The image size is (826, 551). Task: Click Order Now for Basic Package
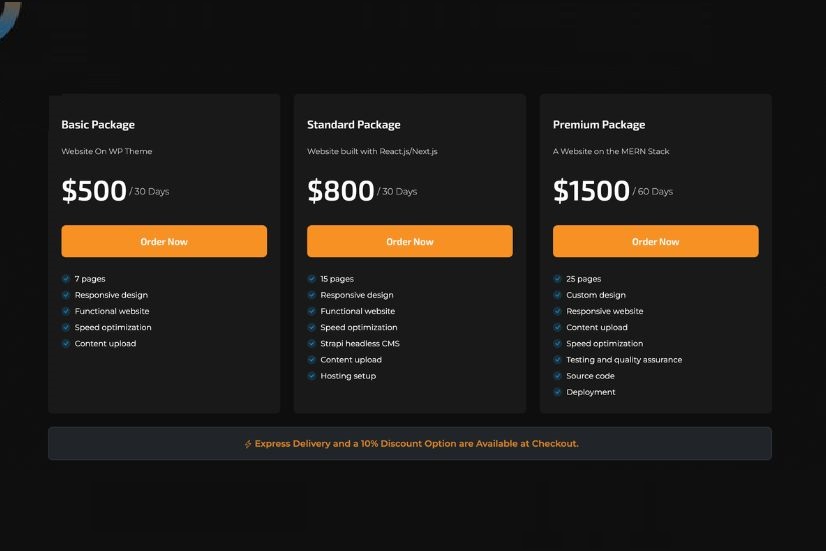point(164,241)
